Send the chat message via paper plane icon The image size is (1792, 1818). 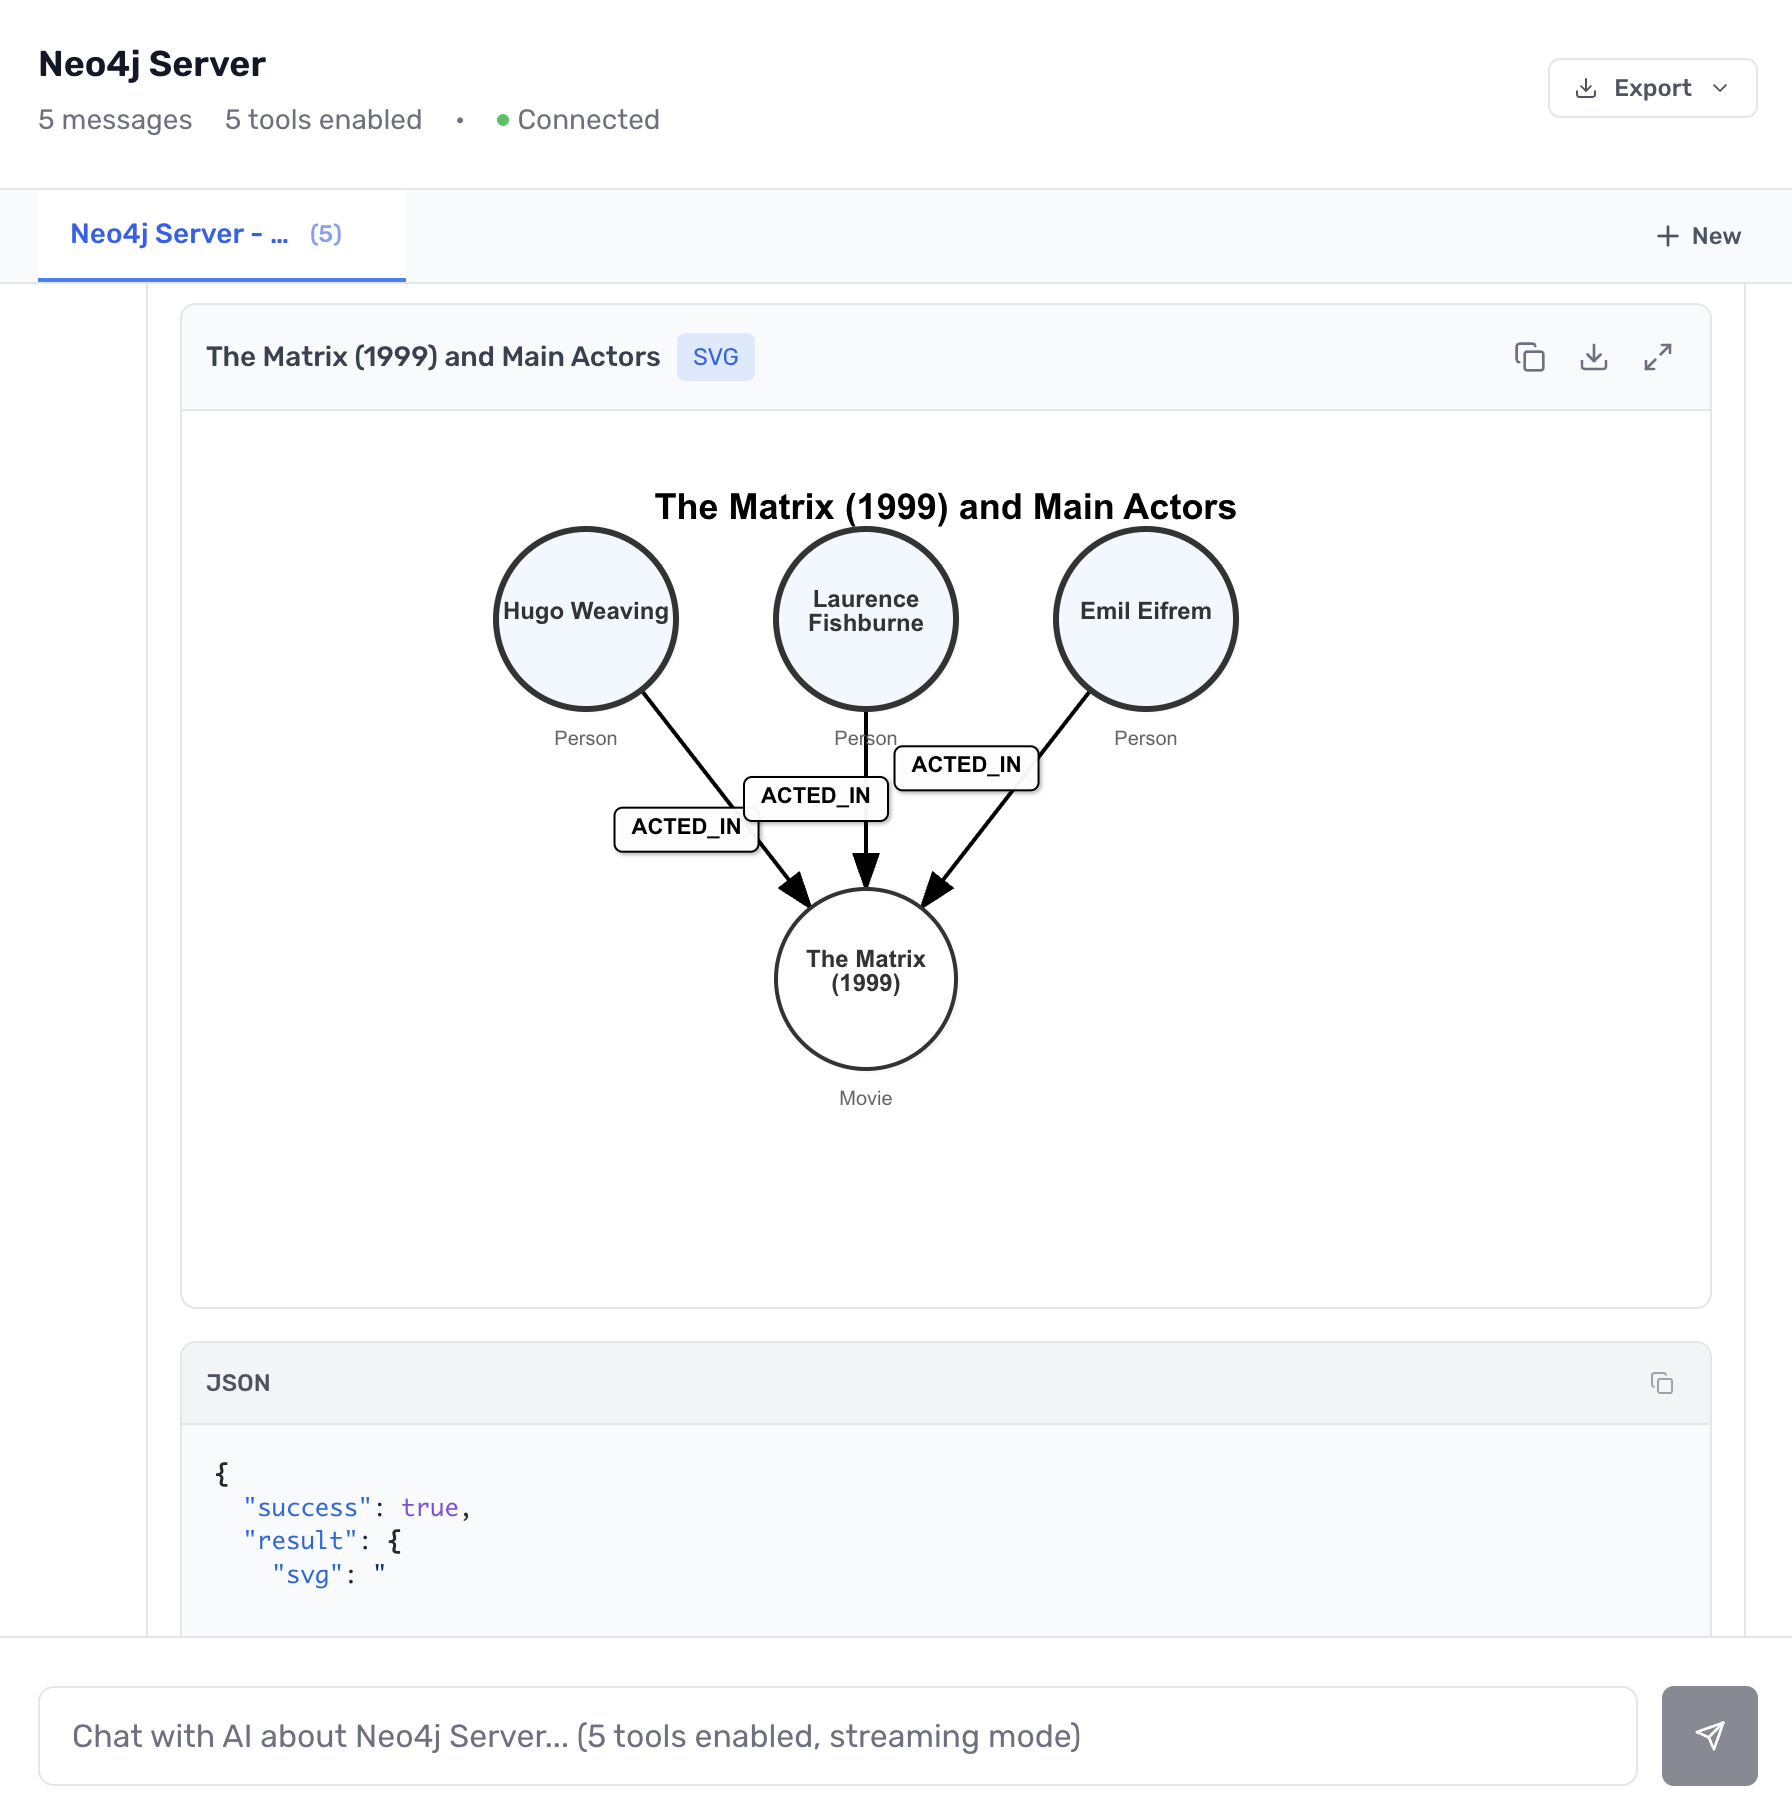(1709, 1736)
